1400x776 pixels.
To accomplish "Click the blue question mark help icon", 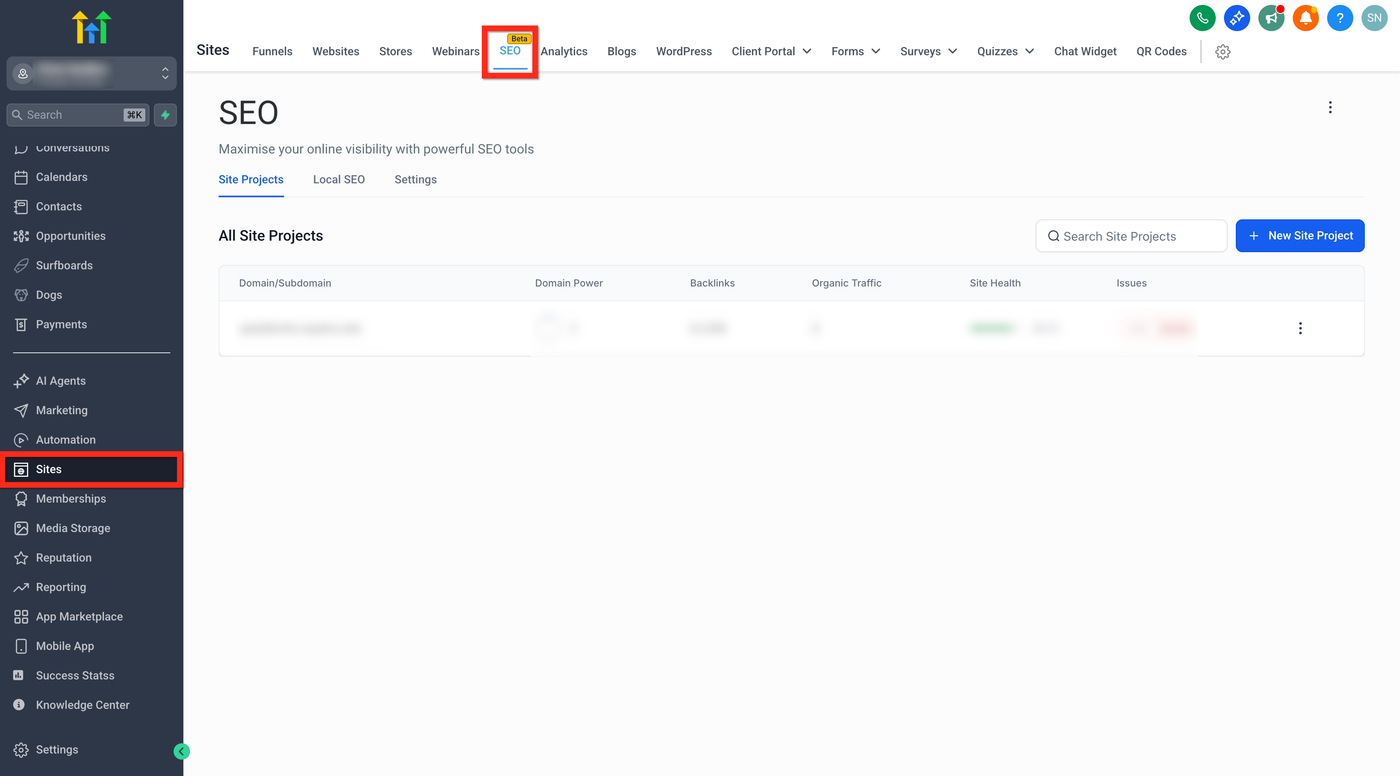I will [1340, 17].
